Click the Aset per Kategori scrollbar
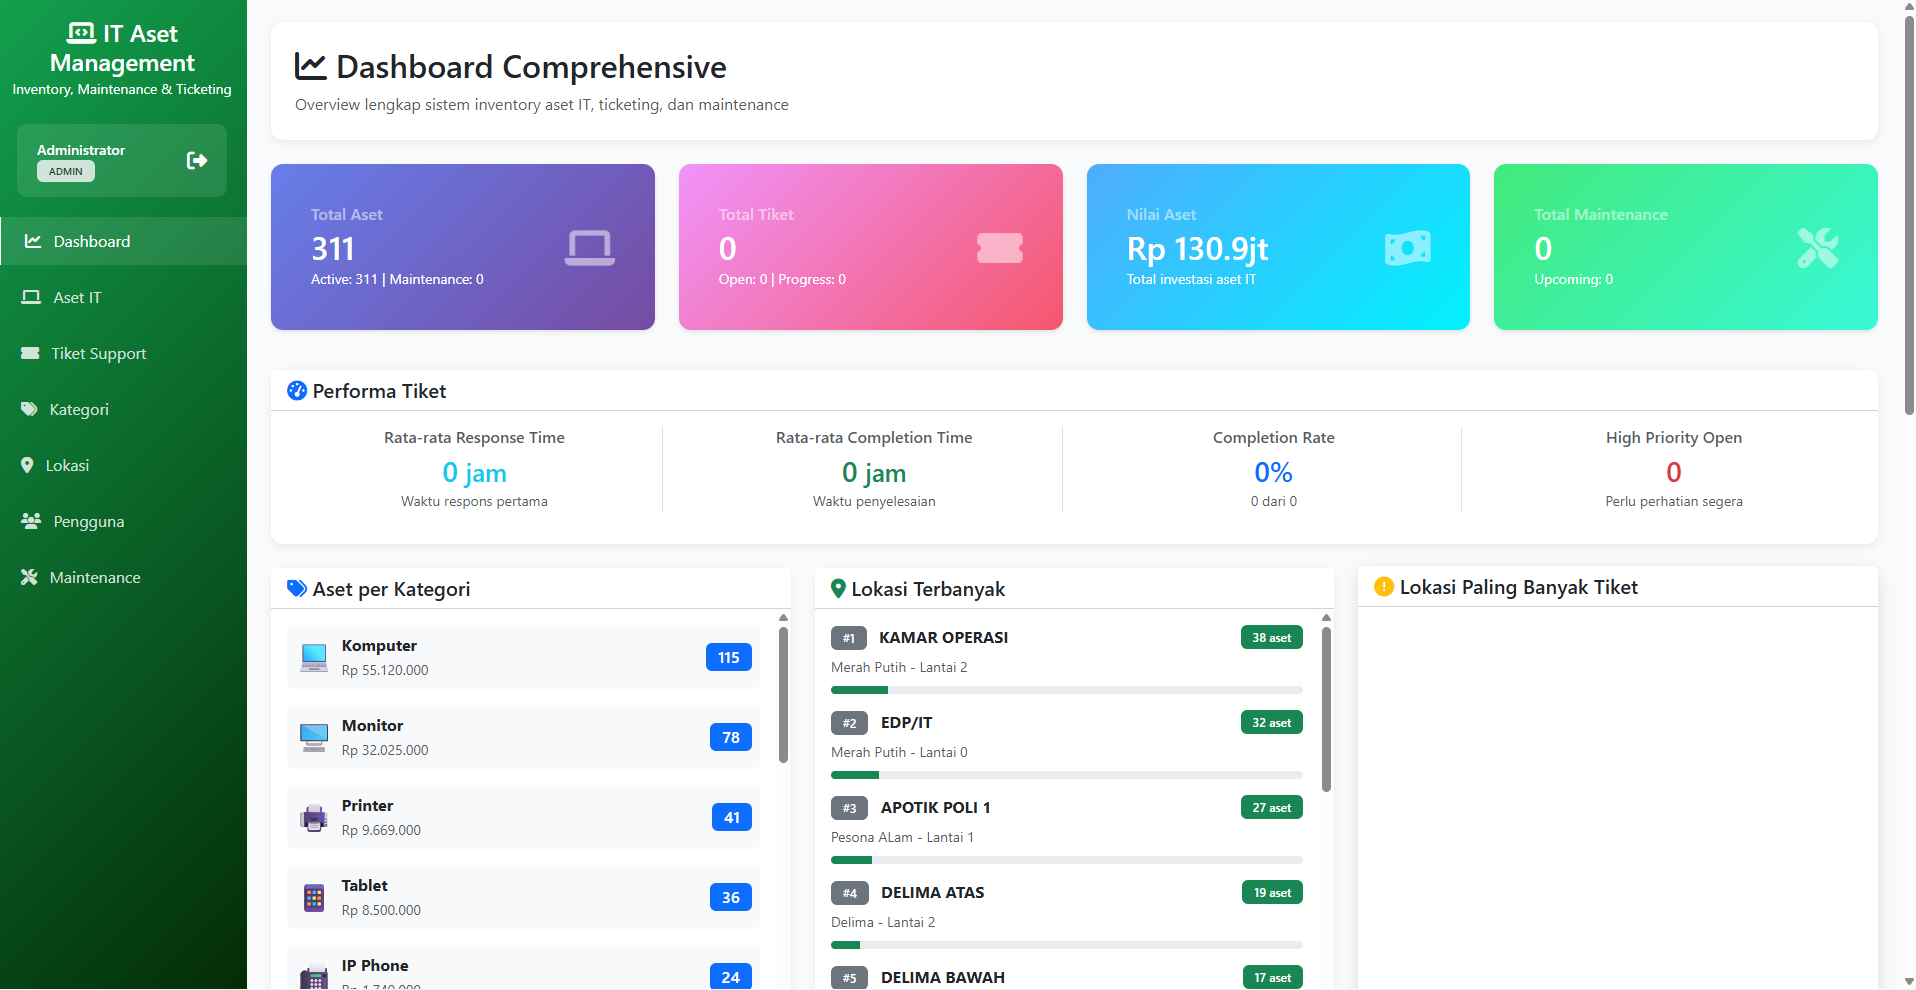The image size is (1916, 990). tap(783, 695)
